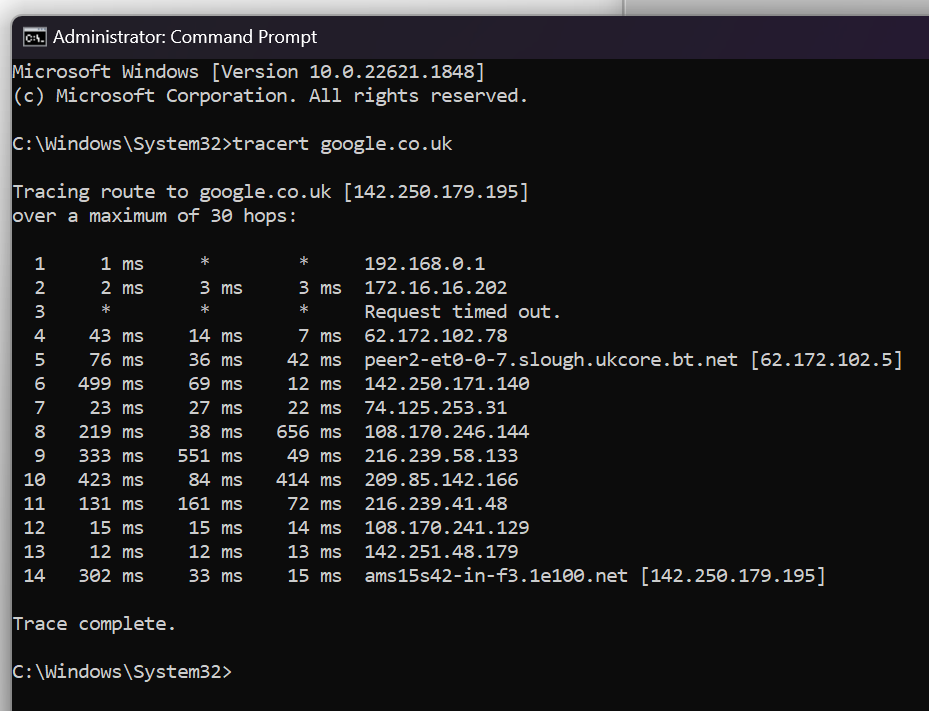Click IP address 62.172.102.78 at hop 4
929x711 pixels.
pos(435,336)
